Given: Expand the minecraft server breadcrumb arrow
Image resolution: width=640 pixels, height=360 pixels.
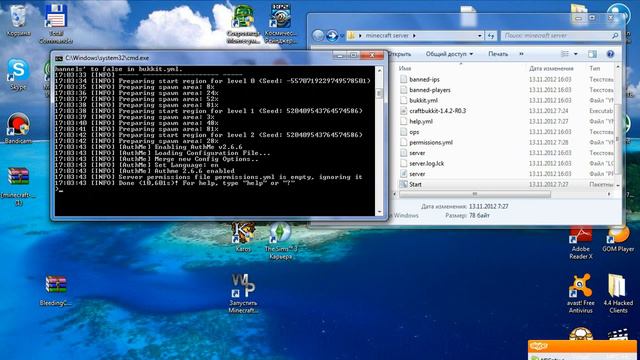Looking at the screenshot, I should pyautogui.click(x=414, y=36).
